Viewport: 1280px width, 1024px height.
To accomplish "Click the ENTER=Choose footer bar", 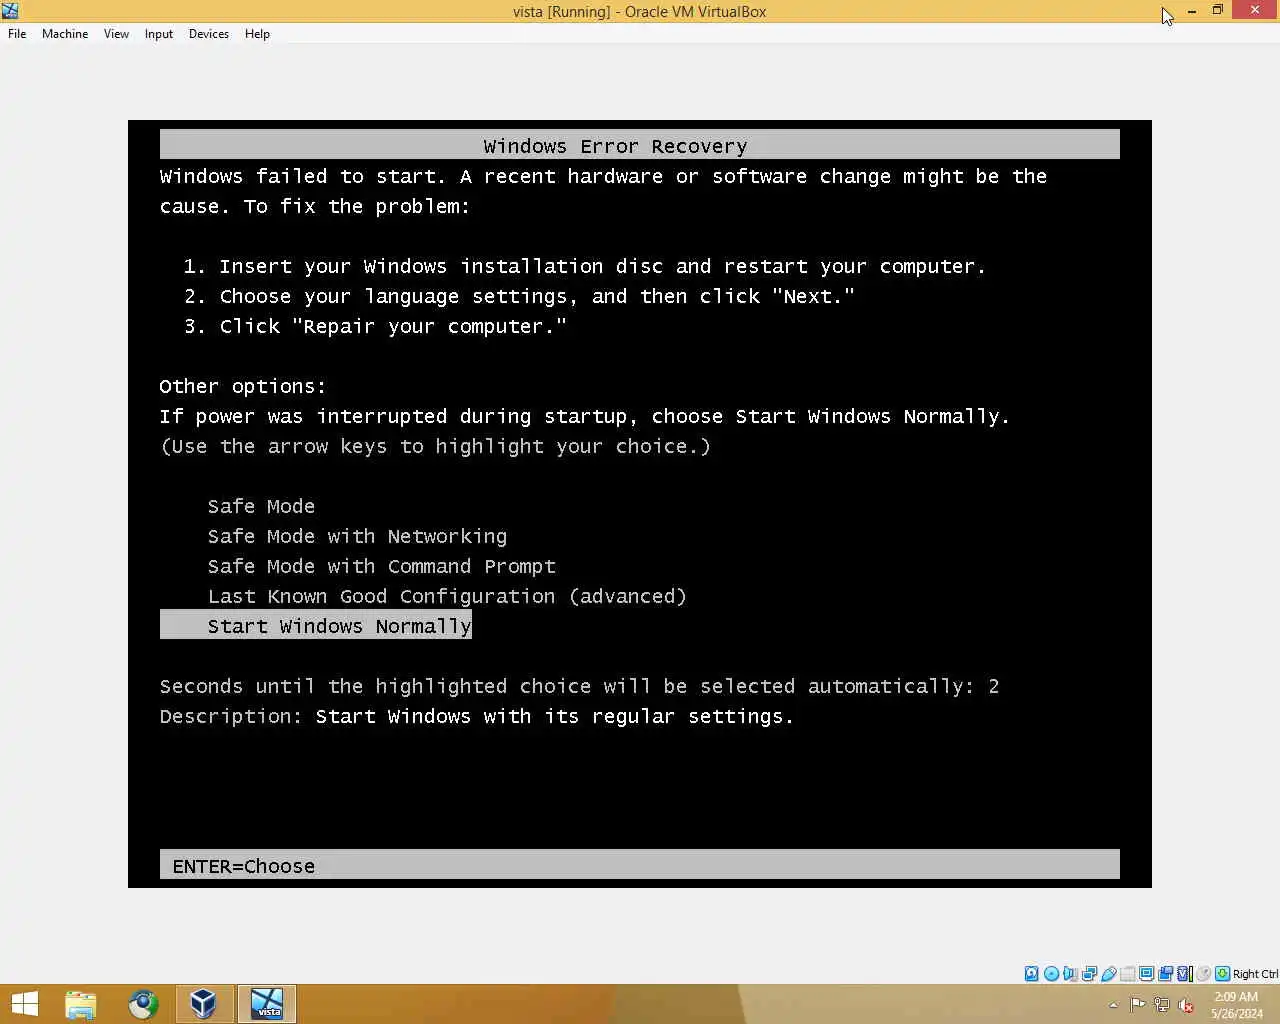I will 640,865.
